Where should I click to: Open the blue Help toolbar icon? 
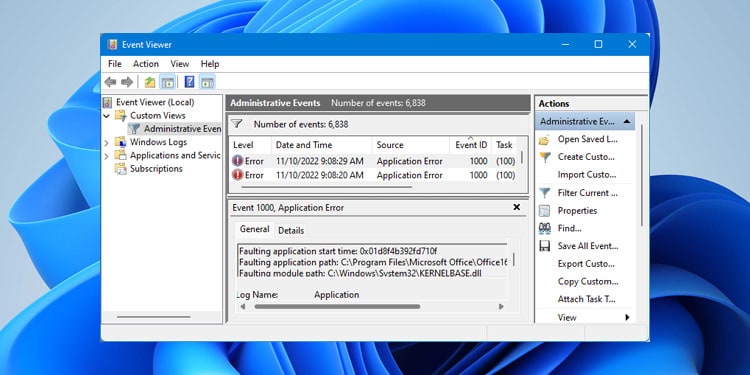(189, 82)
